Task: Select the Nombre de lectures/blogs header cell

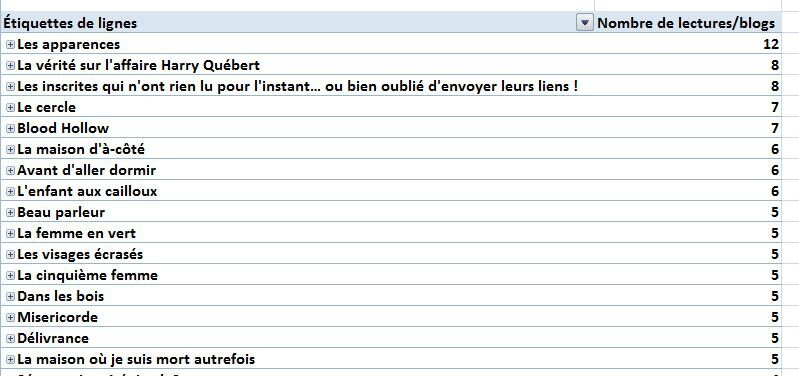Action: point(687,22)
